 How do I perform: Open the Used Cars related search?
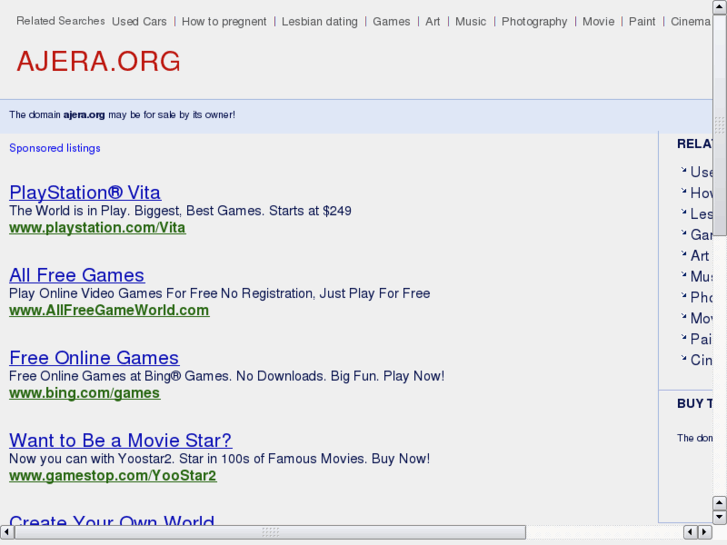pyautogui.click(x=139, y=21)
